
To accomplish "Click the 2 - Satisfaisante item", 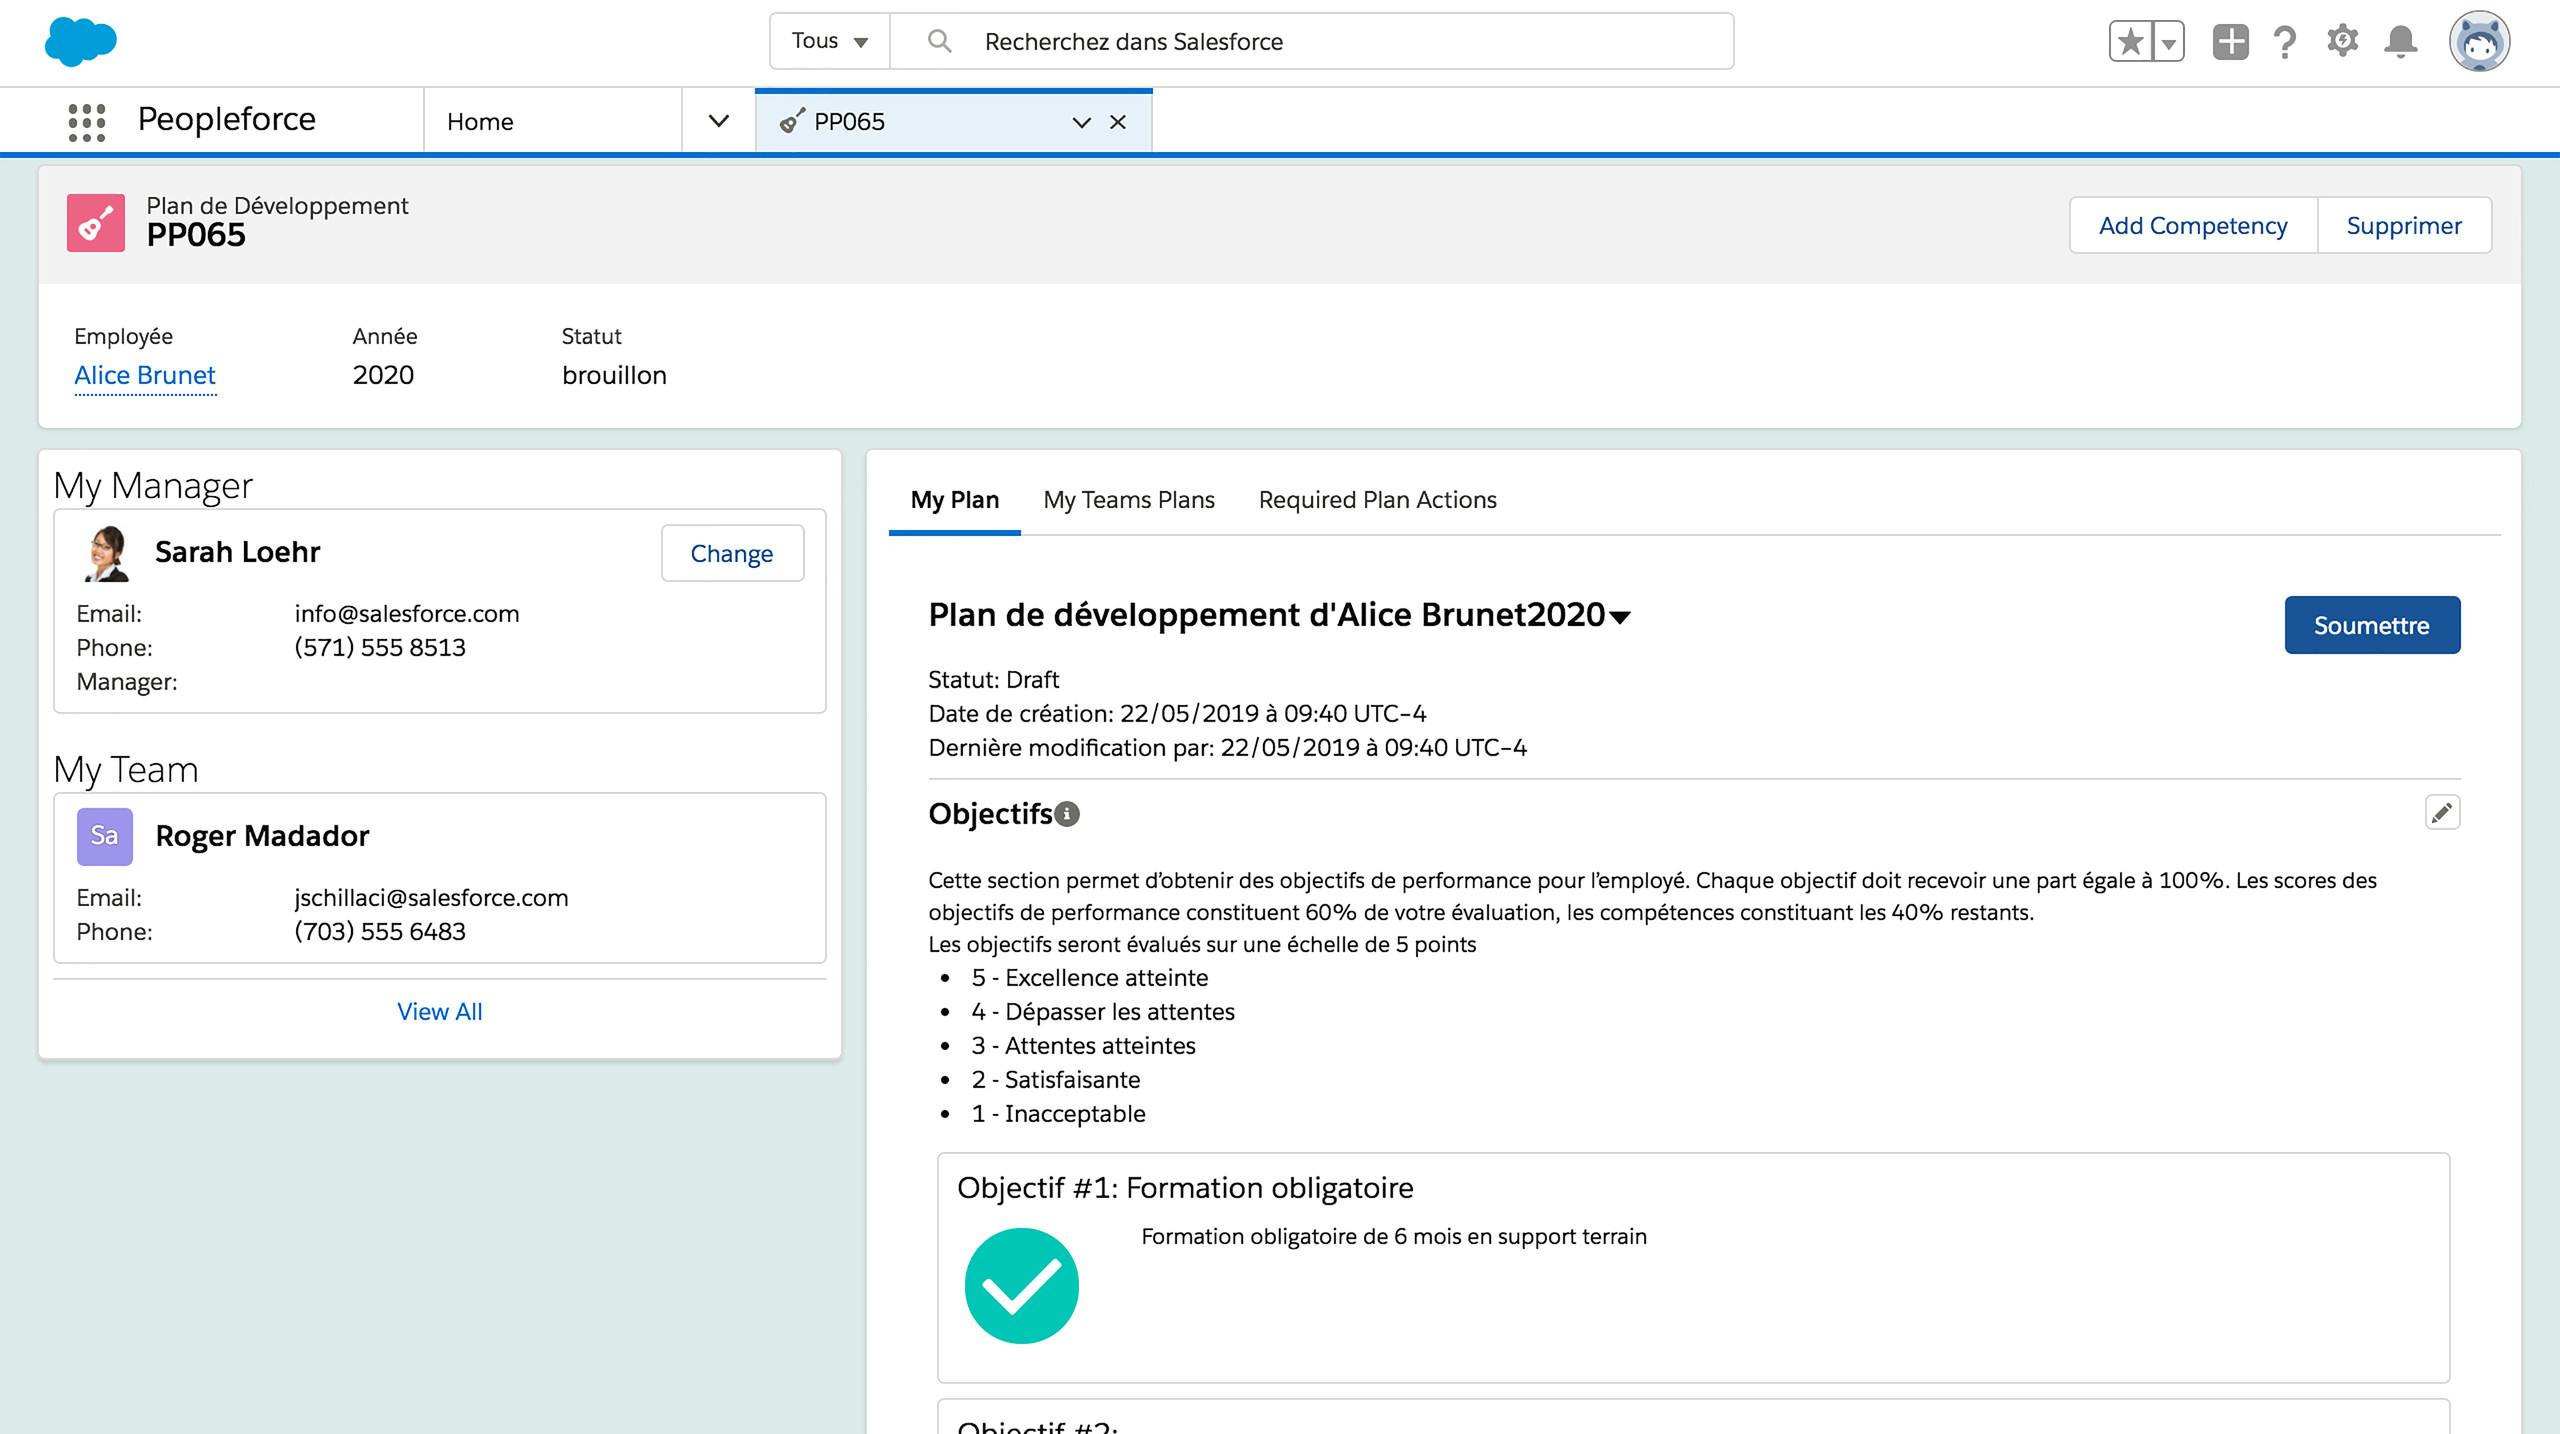I will pos(1056,1080).
